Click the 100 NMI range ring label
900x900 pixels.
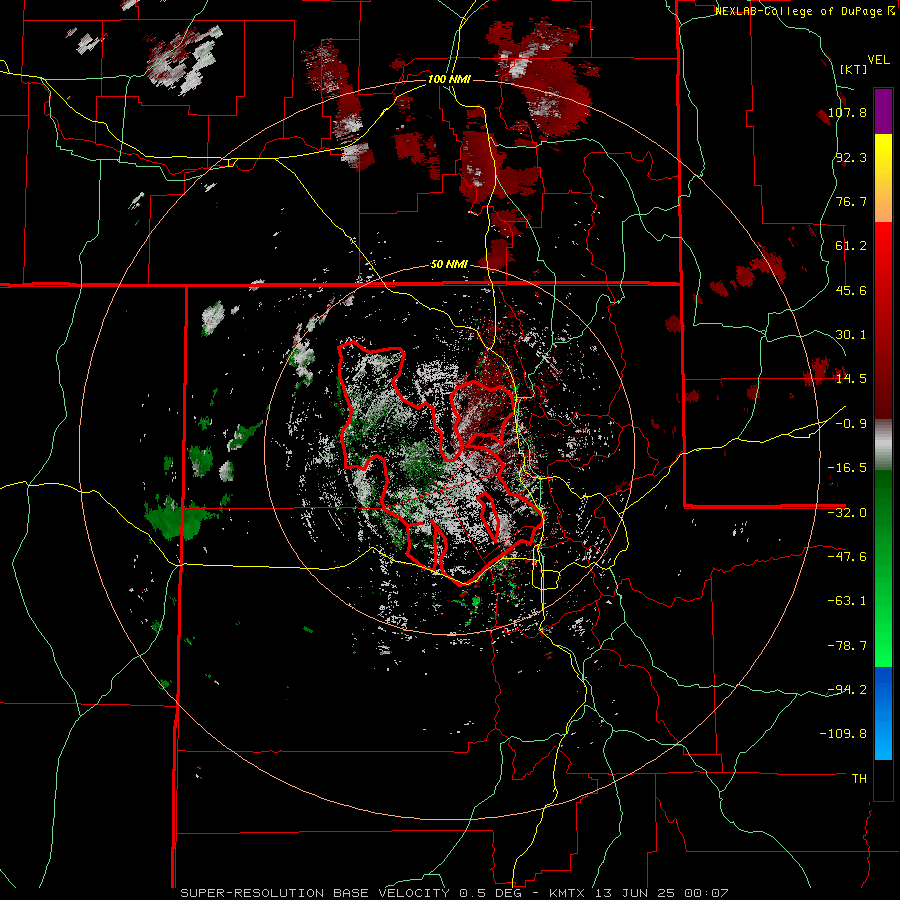449,79
